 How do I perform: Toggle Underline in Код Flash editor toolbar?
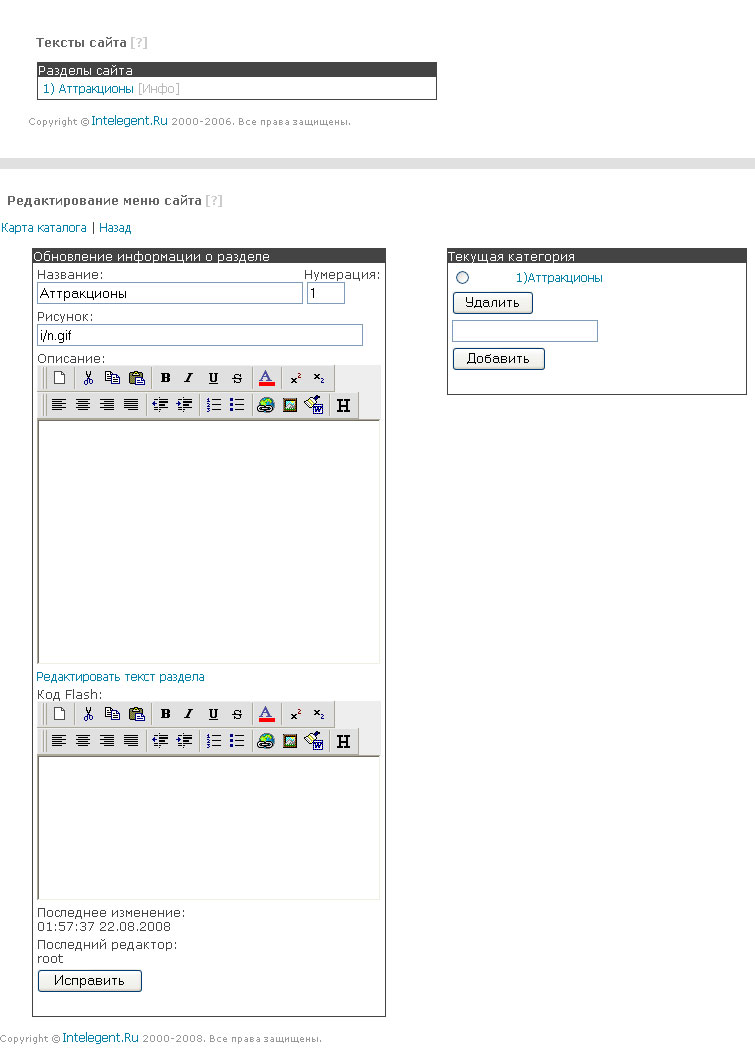click(x=213, y=714)
